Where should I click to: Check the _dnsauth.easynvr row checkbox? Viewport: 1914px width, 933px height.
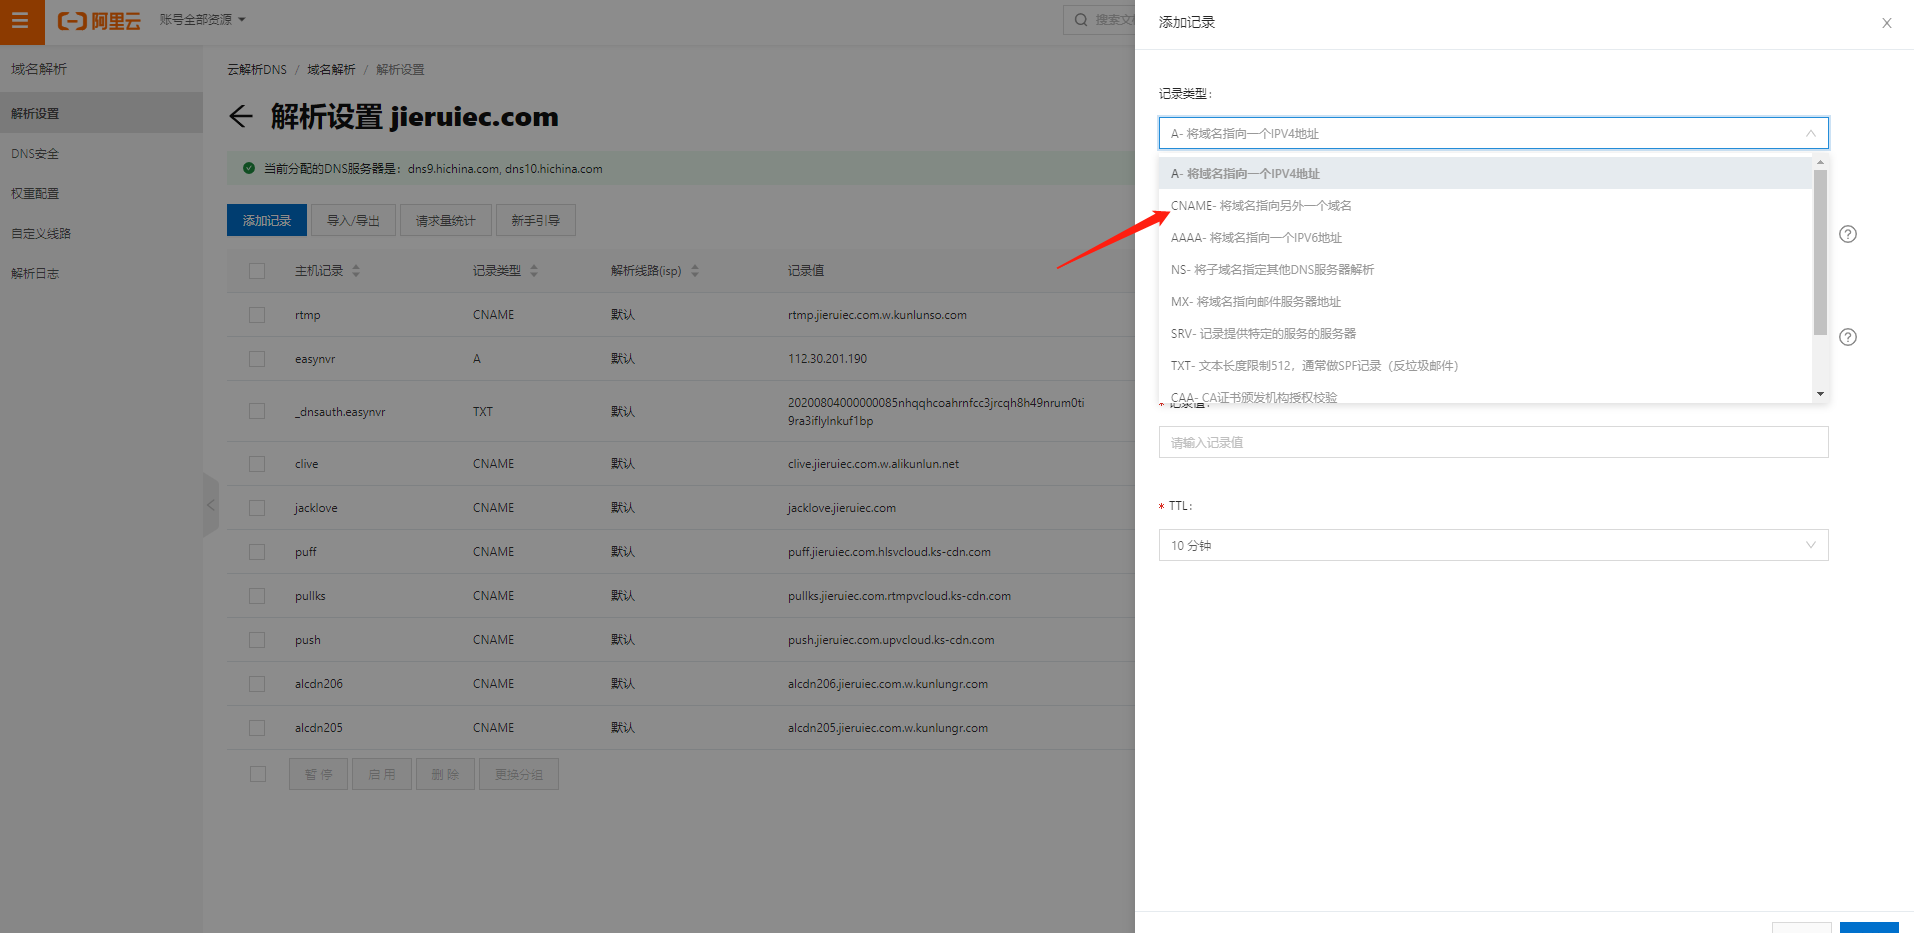tap(257, 411)
